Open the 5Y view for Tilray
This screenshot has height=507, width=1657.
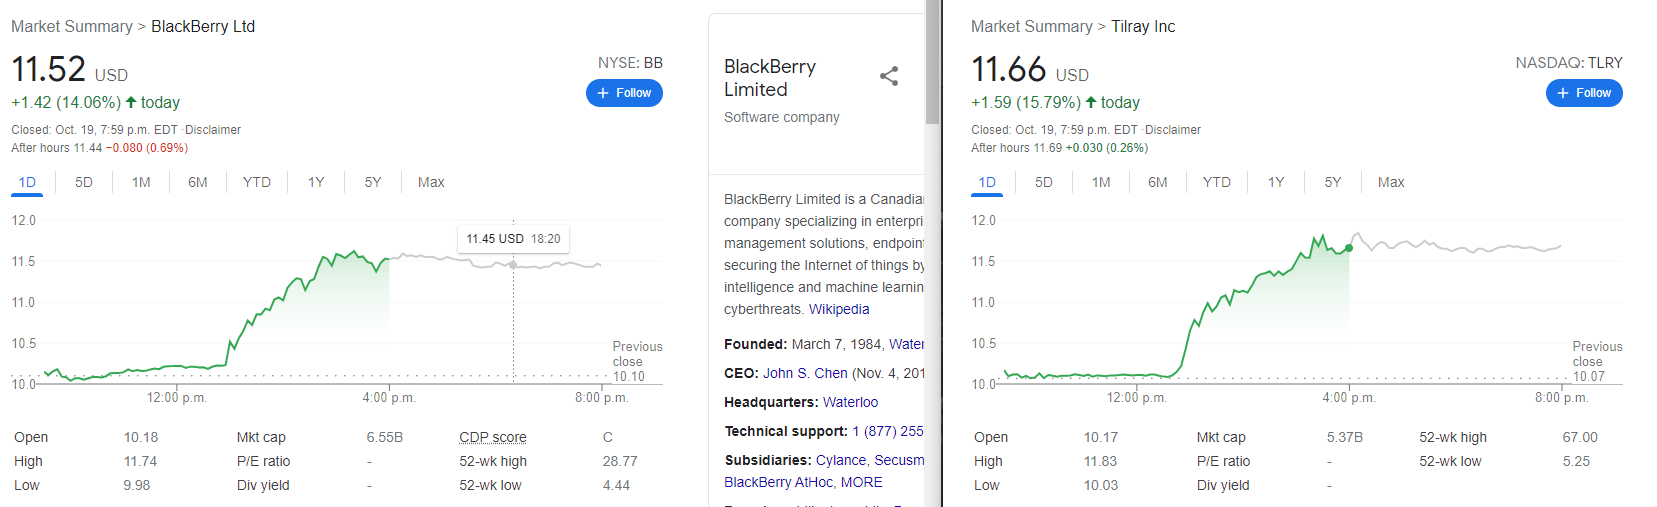click(x=1333, y=182)
